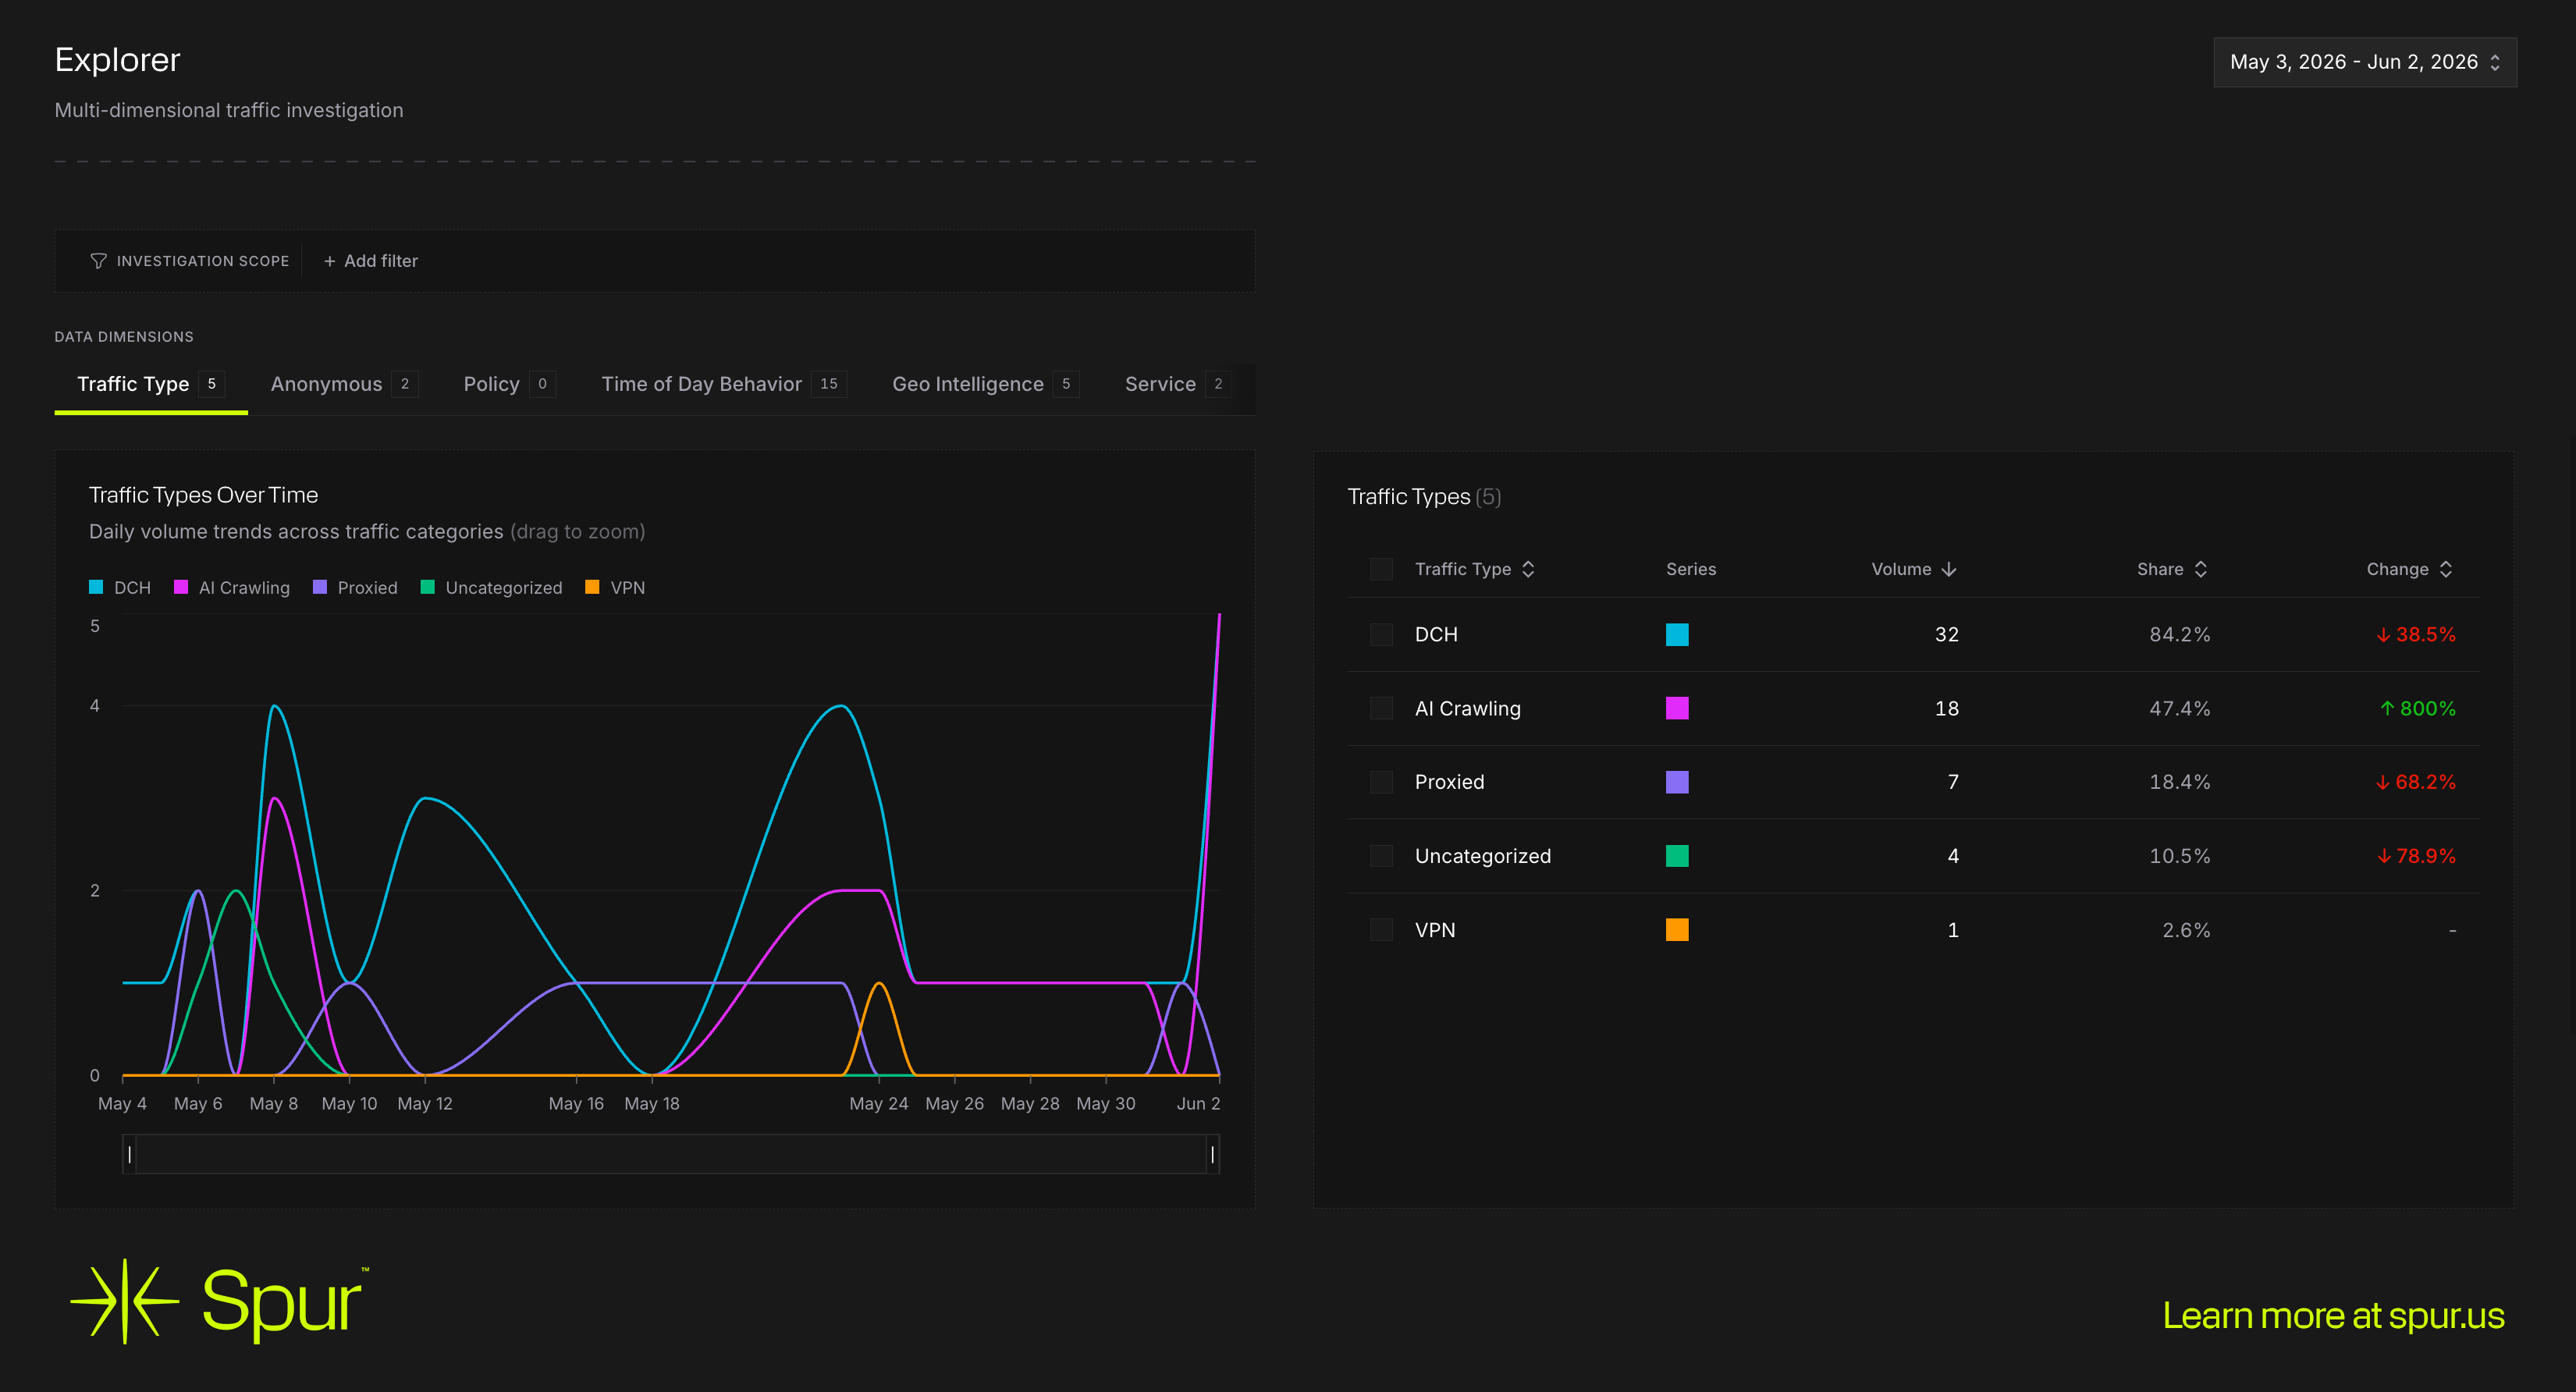Switch to the Service tab

[1177, 384]
